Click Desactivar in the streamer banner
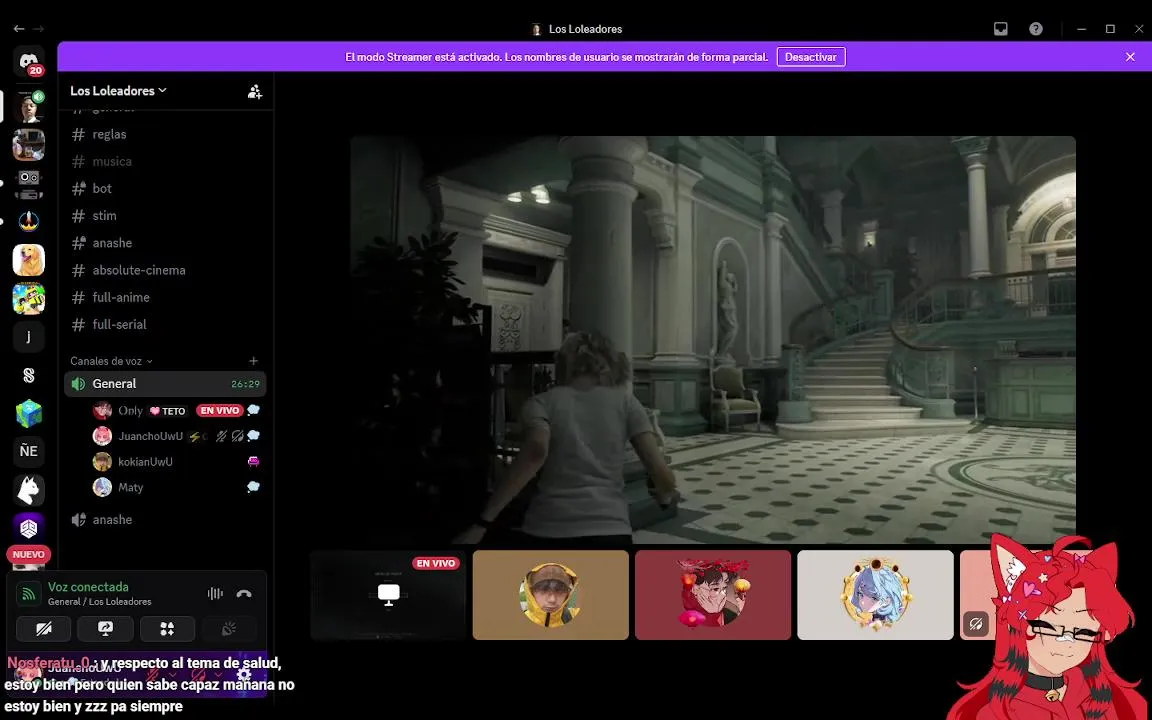 810,57
